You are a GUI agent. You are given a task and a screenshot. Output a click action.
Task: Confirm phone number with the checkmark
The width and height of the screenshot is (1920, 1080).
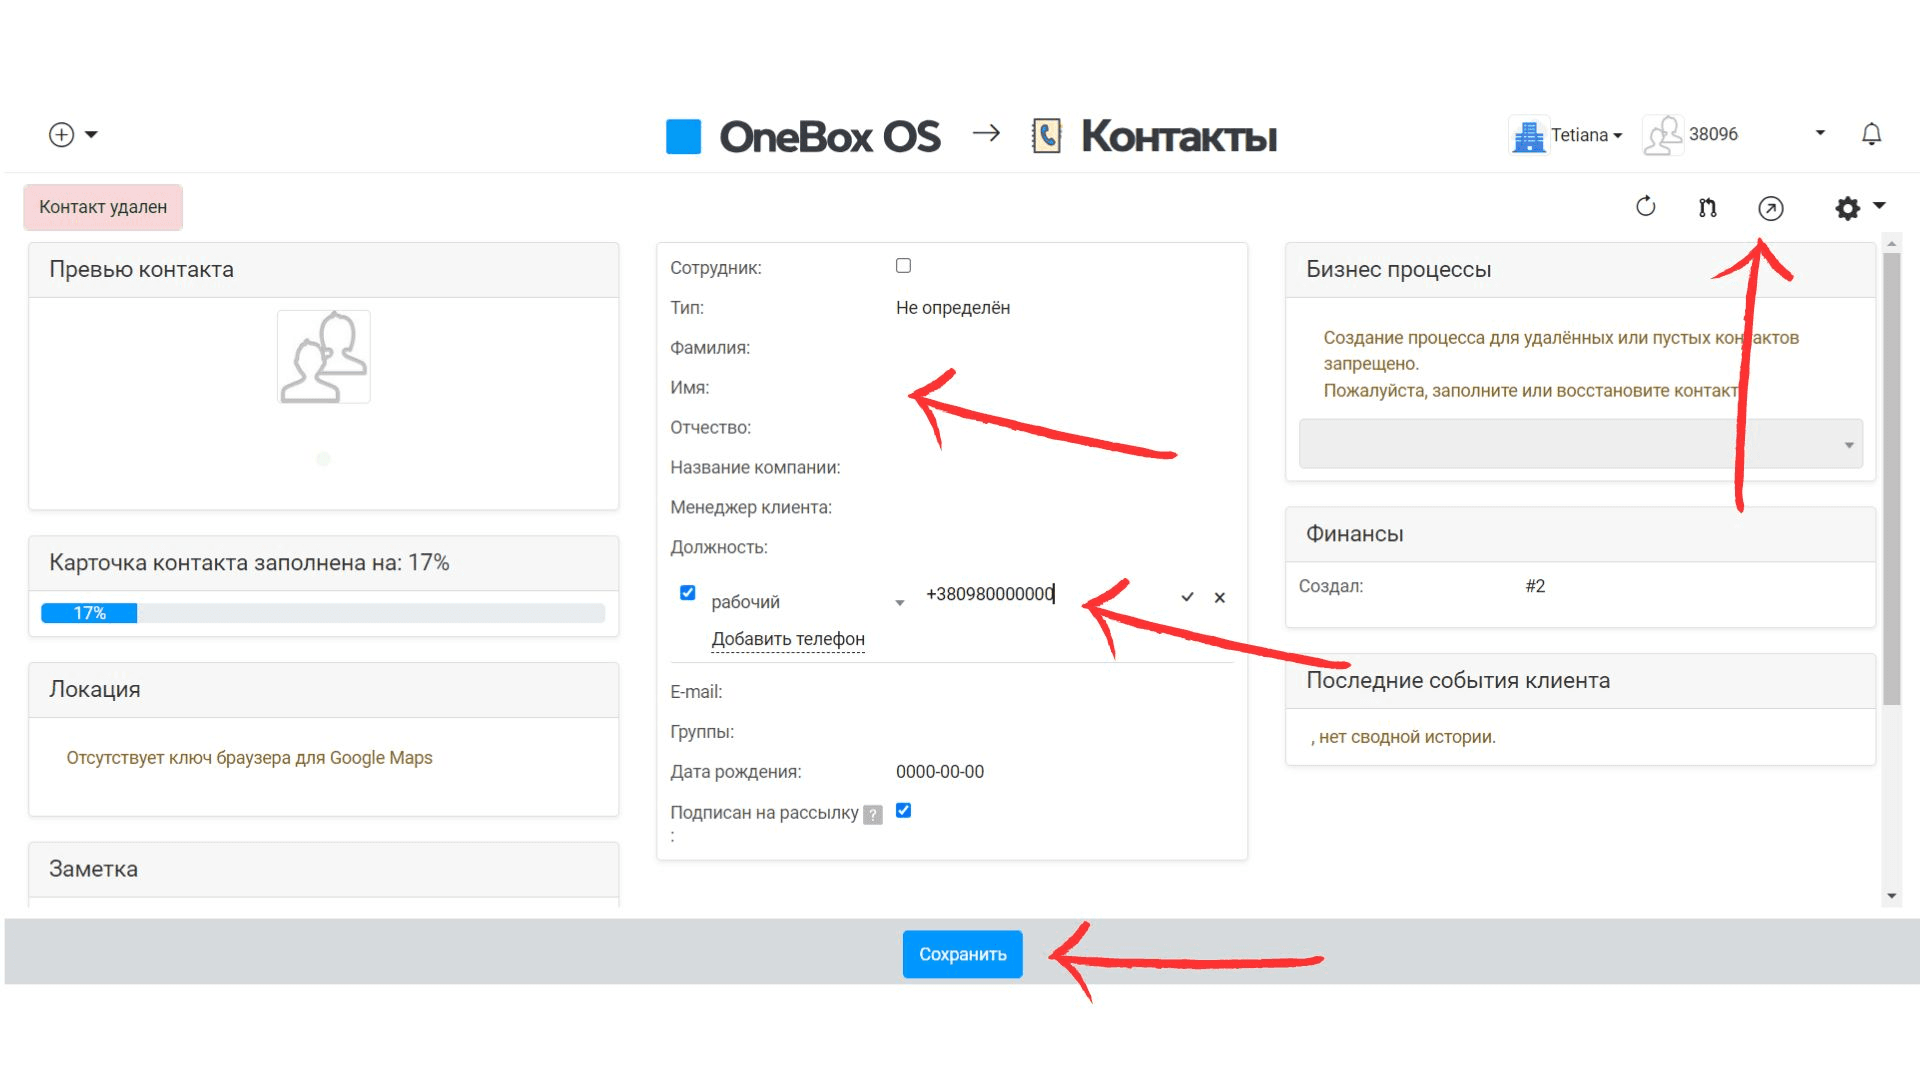pos(1187,597)
